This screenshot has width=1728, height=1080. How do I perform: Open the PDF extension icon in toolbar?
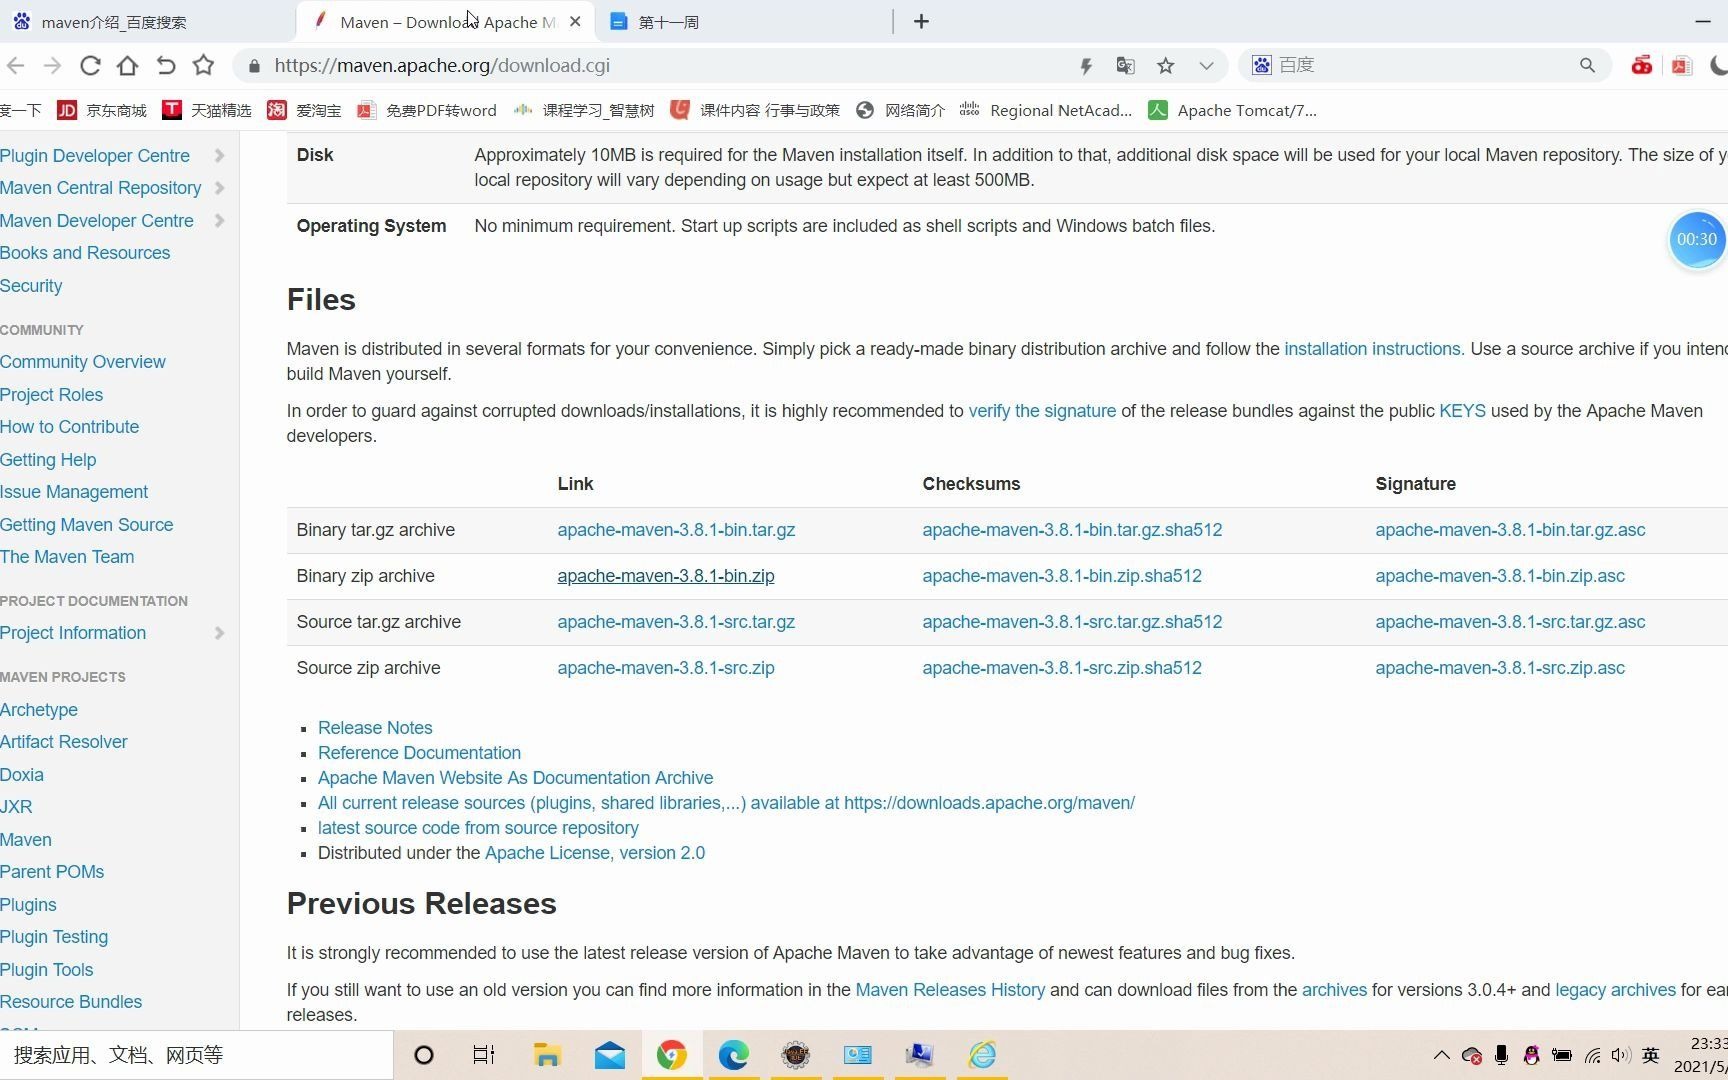pyautogui.click(x=1681, y=66)
